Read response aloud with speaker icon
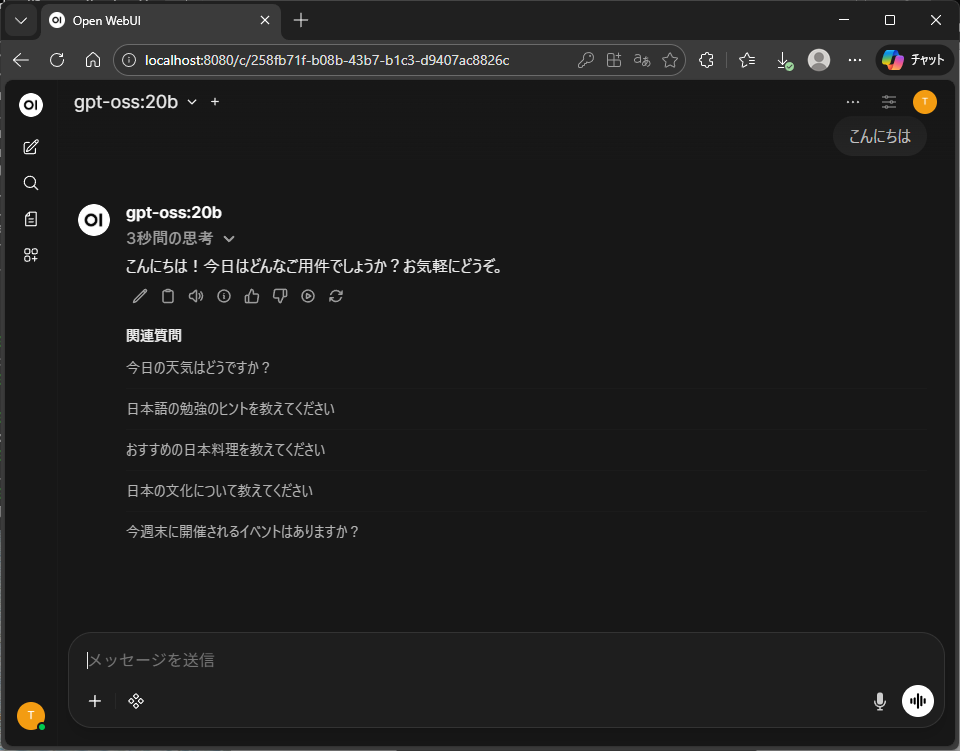960x751 pixels. pyautogui.click(x=196, y=296)
